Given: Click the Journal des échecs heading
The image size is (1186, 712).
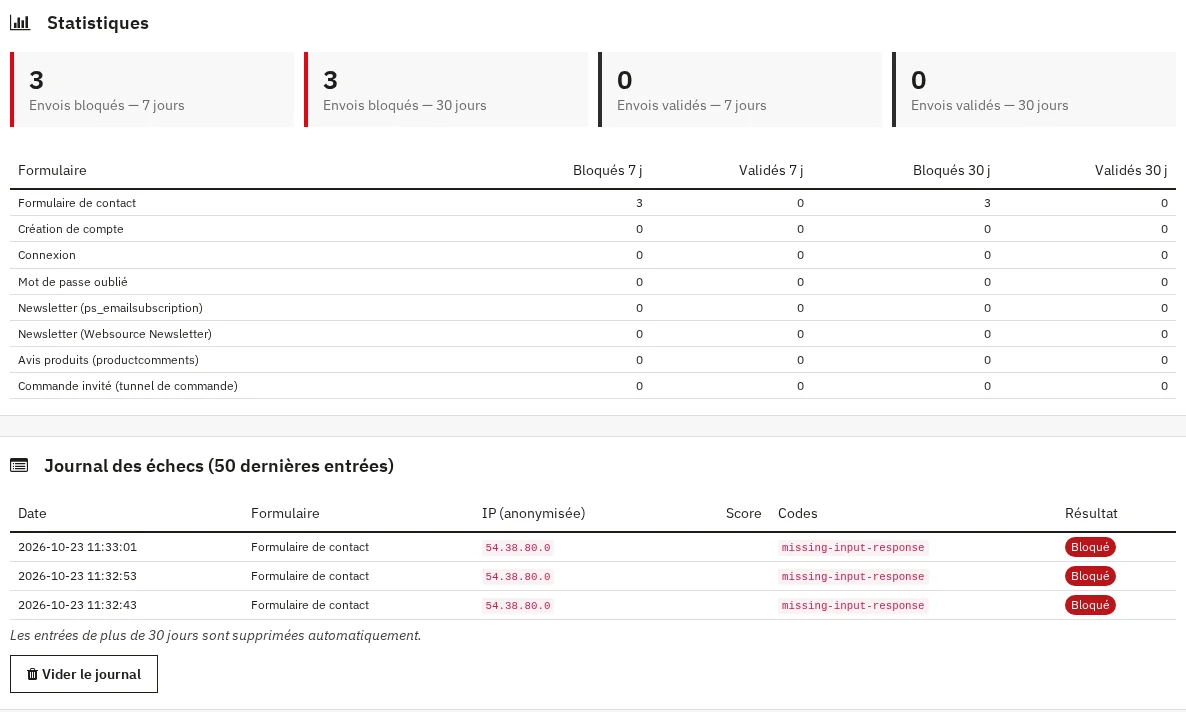Looking at the screenshot, I should 219,465.
